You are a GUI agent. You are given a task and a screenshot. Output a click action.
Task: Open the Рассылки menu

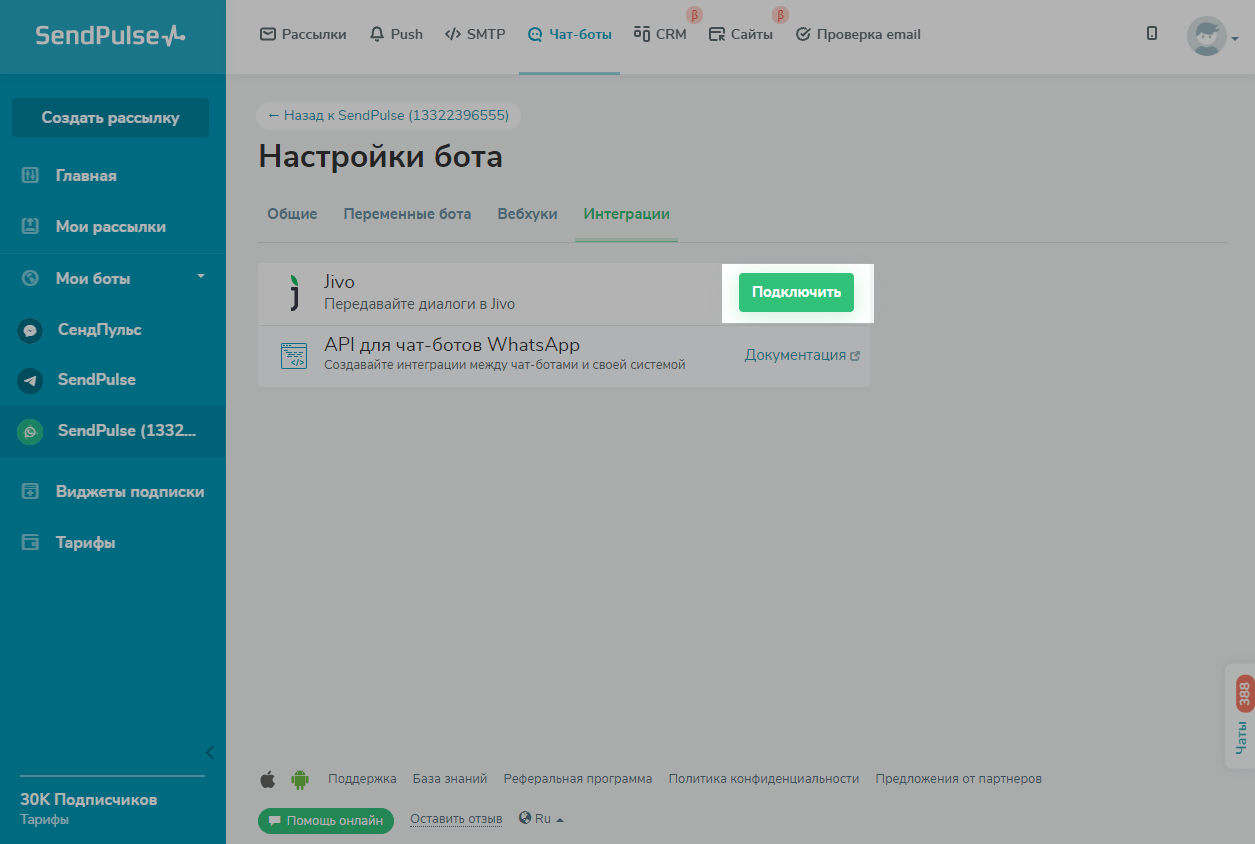(303, 34)
